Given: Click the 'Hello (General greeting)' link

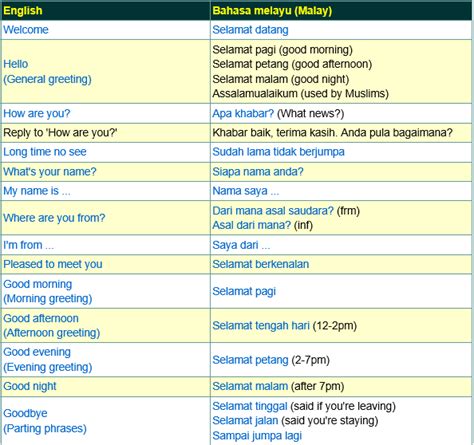Looking at the screenshot, I should click(x=47, y=71).
